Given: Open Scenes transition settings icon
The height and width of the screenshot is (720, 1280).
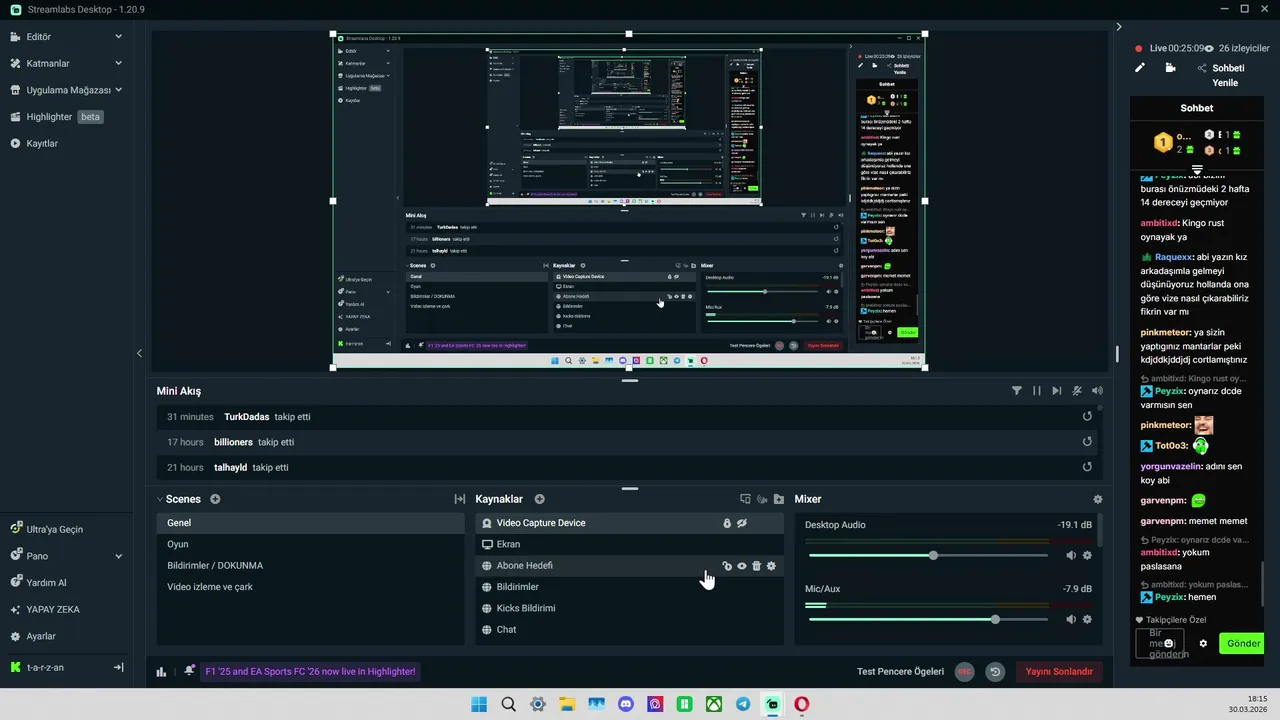Looking at the screenshot, I should [x=460, y=499].
